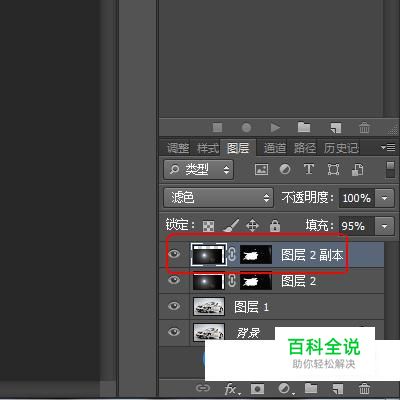Image resolution: width=400 pixels, height=400 pixels.
Task: Click the Play action triangle button
Action: coord(275,127)
